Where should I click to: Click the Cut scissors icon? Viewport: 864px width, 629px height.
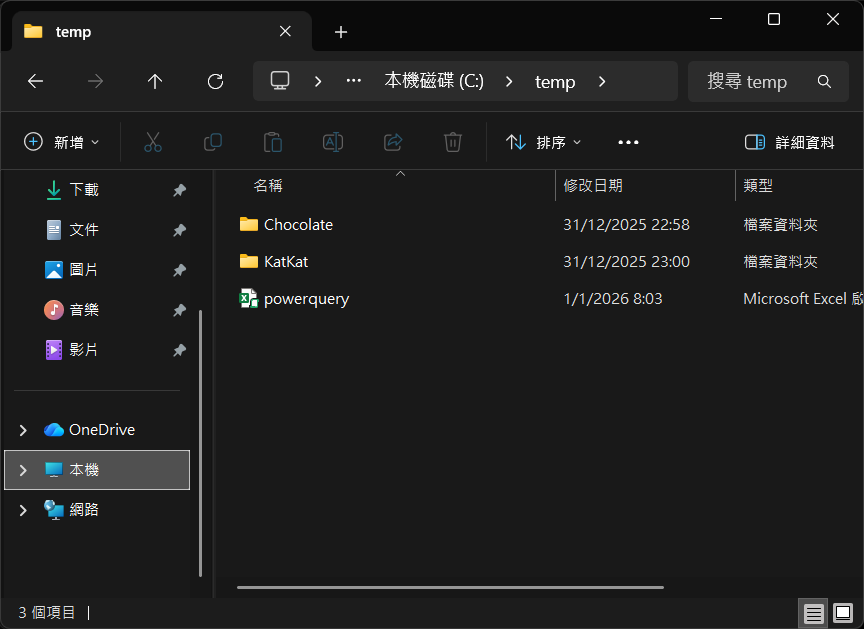pyautogui.click(x=153, y=142)
